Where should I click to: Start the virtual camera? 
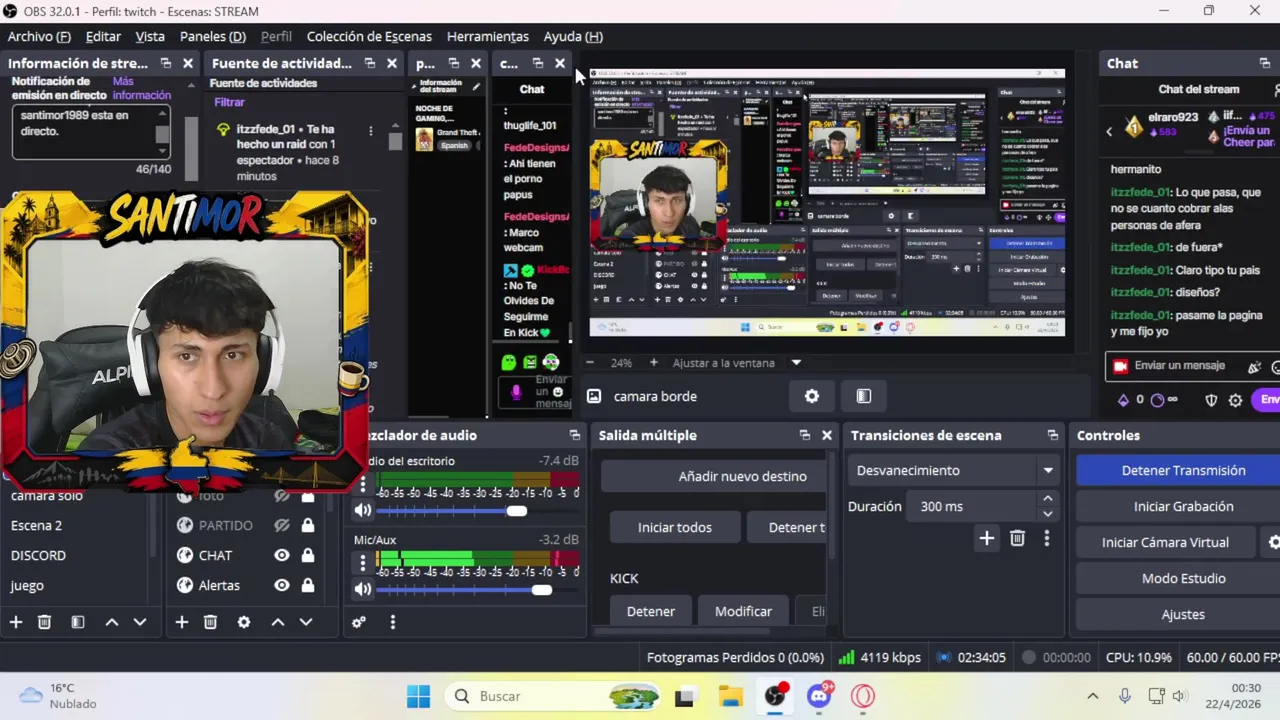coord(1165,542)
